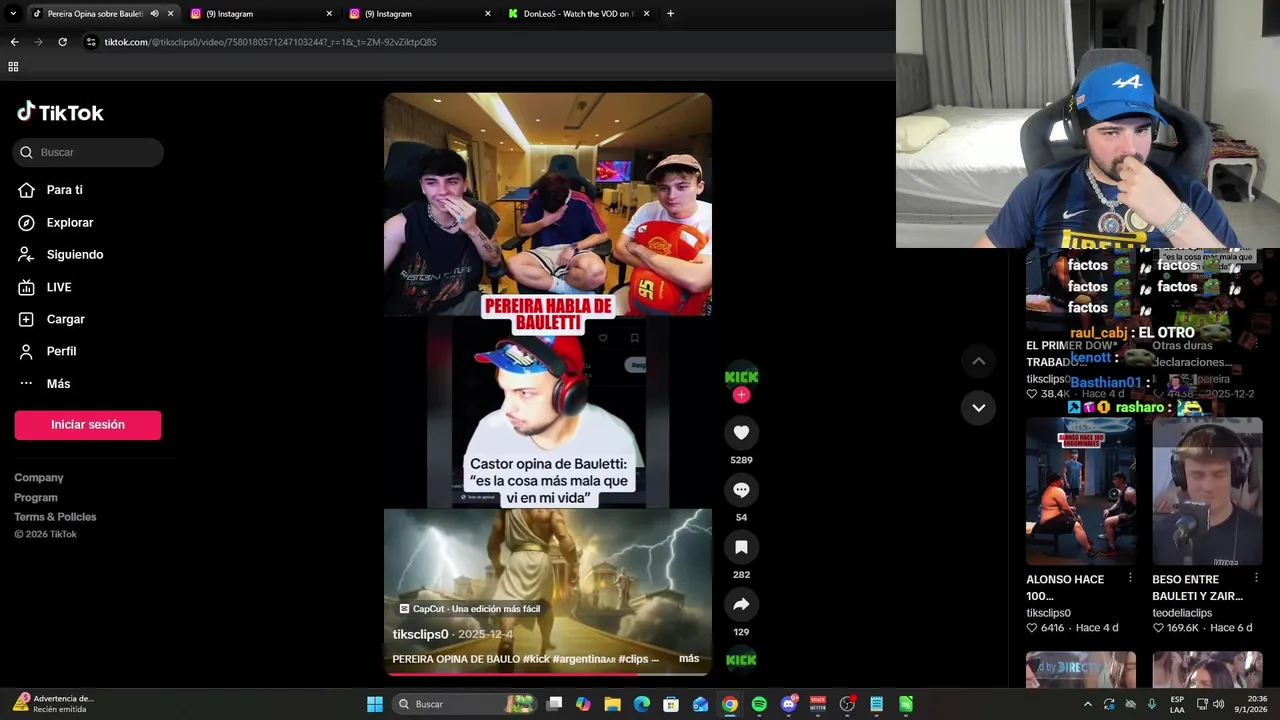Open Task View on the taskbar
The image size is (1280, 720).
[555, 704]
